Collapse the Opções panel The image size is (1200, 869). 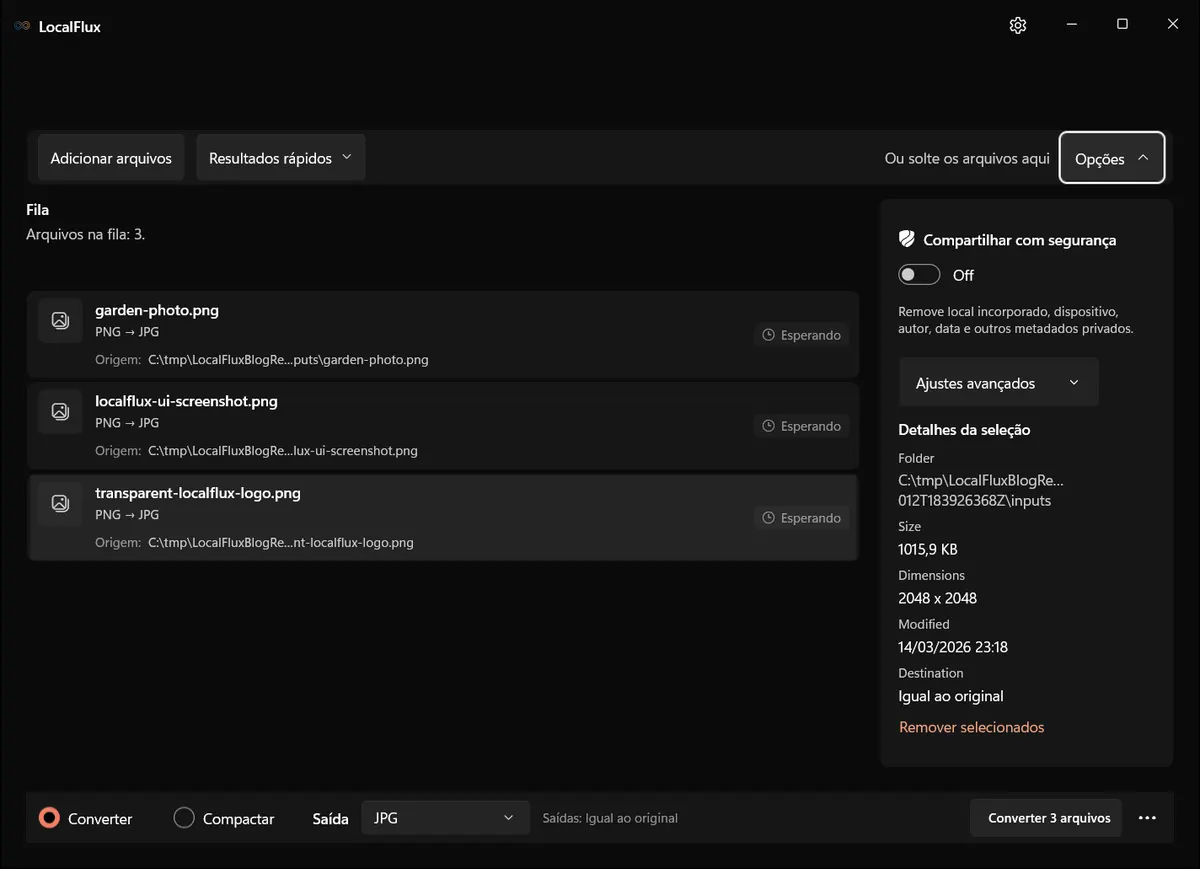(x=1112, y=158)
